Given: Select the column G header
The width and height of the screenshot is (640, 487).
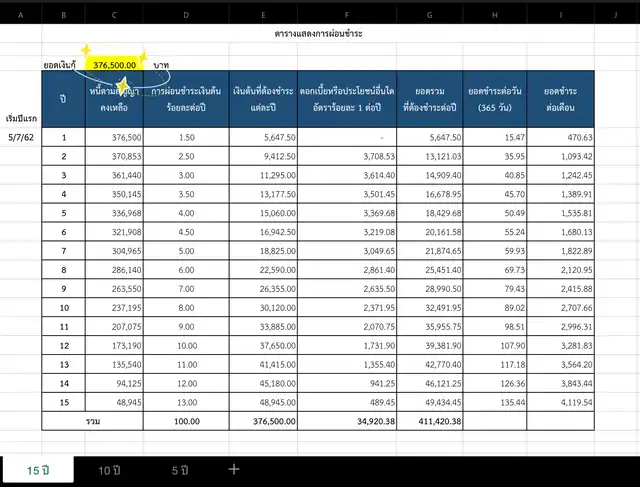Looking at the screenshot, I should [430, 15].
